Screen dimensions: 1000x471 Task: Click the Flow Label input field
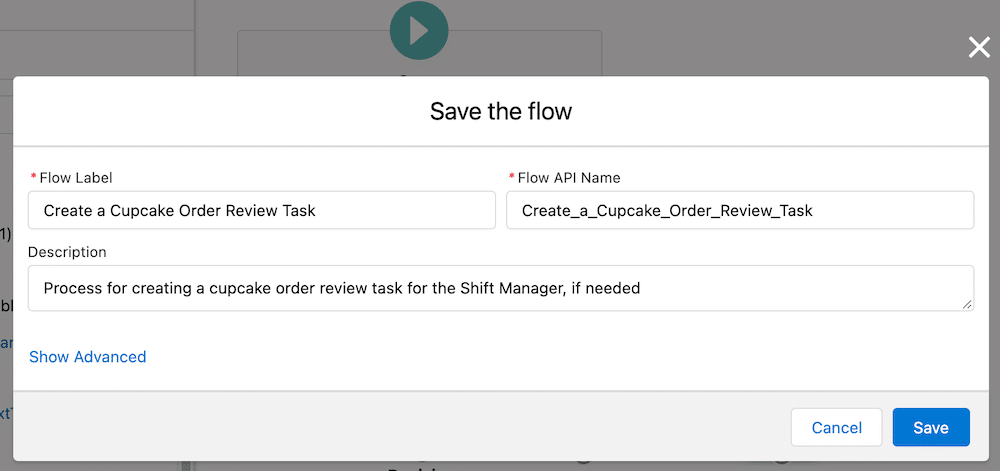point(261,210)
